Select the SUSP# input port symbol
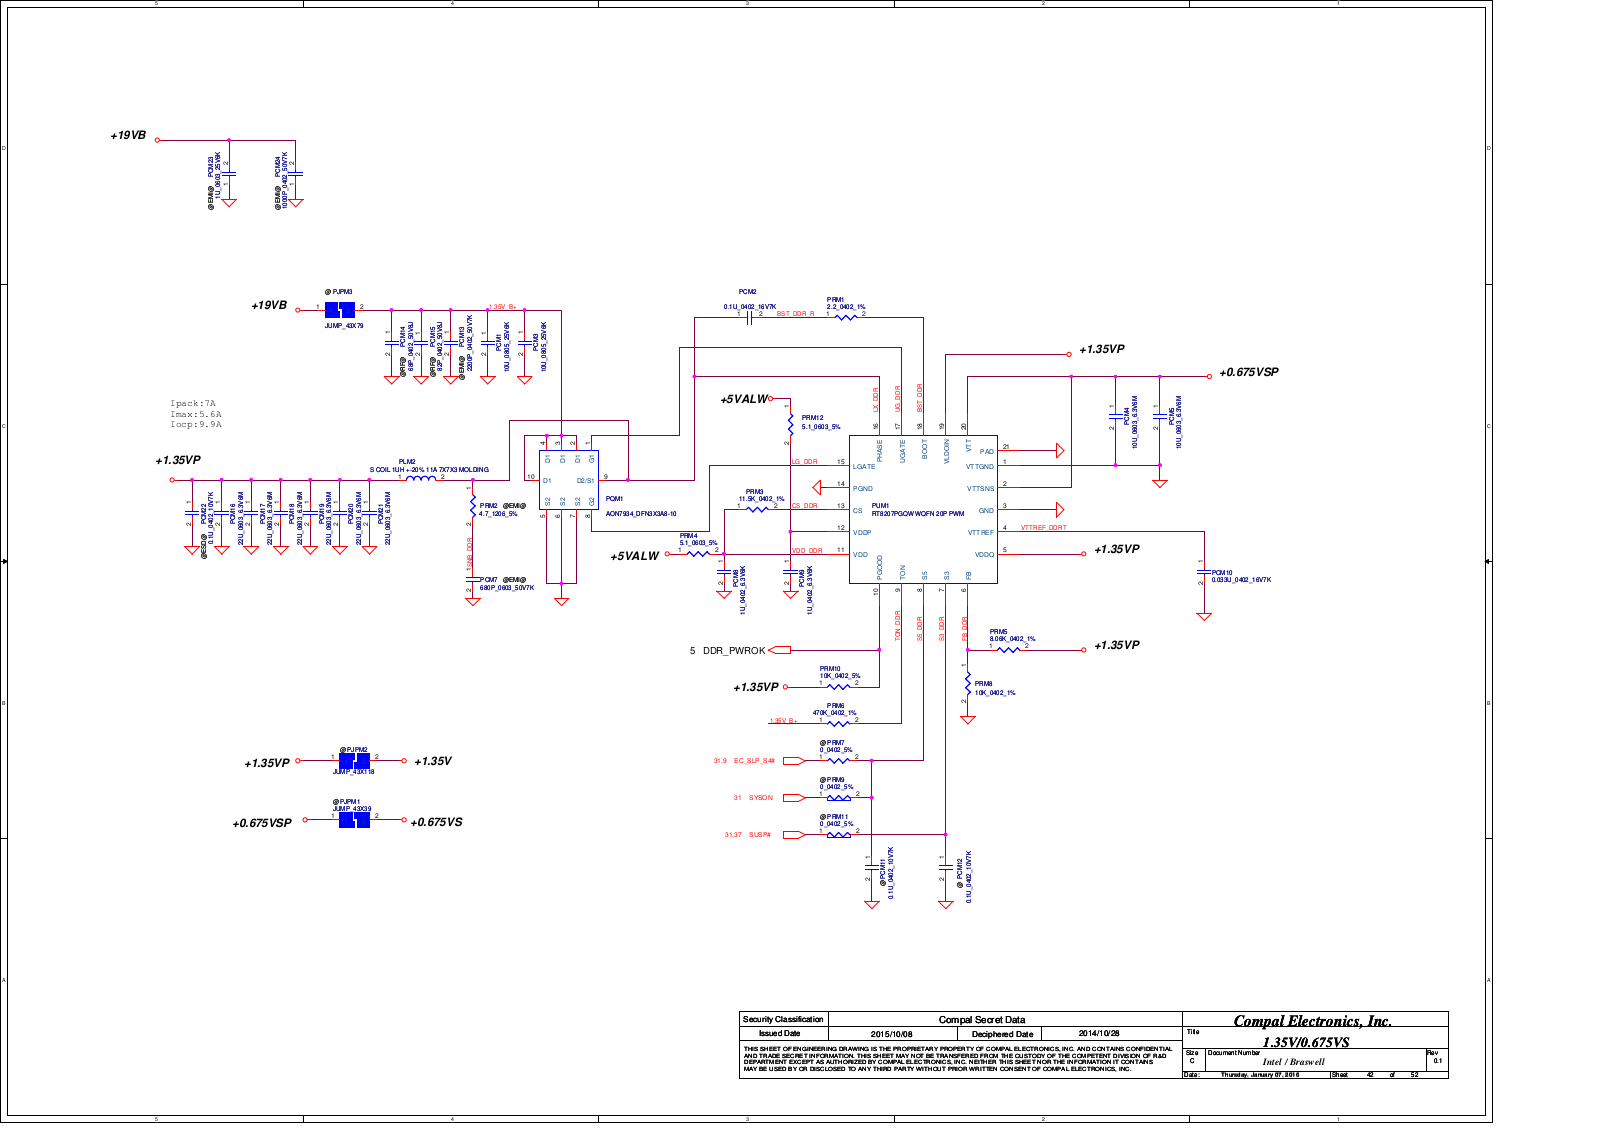 coord(793,835)
